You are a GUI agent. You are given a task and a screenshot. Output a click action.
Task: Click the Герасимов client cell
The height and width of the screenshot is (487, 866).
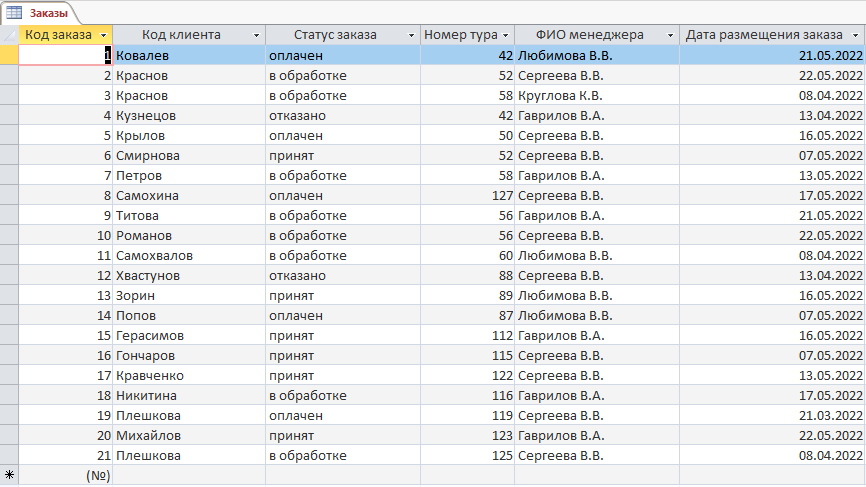tap(189, 336)
